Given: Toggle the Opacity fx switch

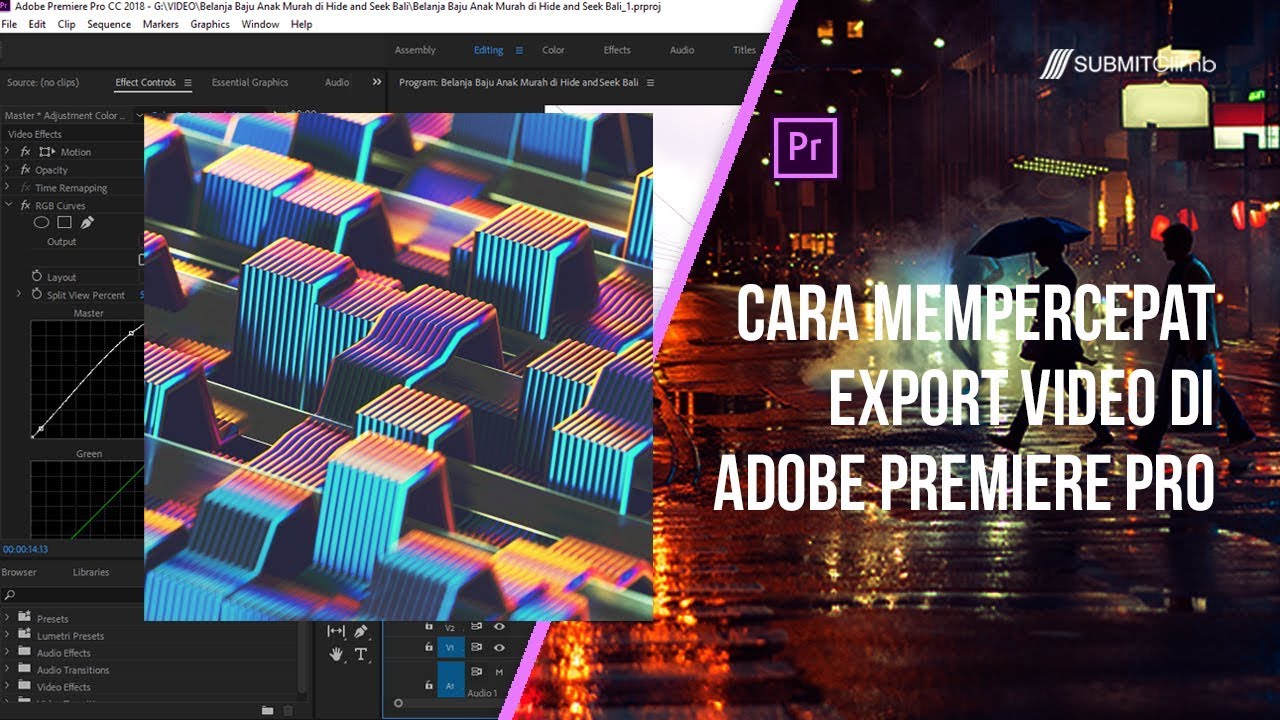Looking at the screenshot, I should pyautogui.click(x=25, y=170).
